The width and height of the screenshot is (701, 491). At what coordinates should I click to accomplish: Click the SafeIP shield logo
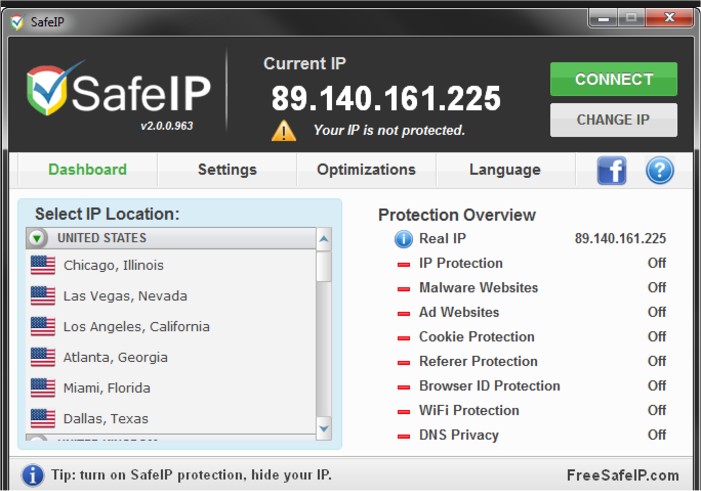(x=47, y=91)
